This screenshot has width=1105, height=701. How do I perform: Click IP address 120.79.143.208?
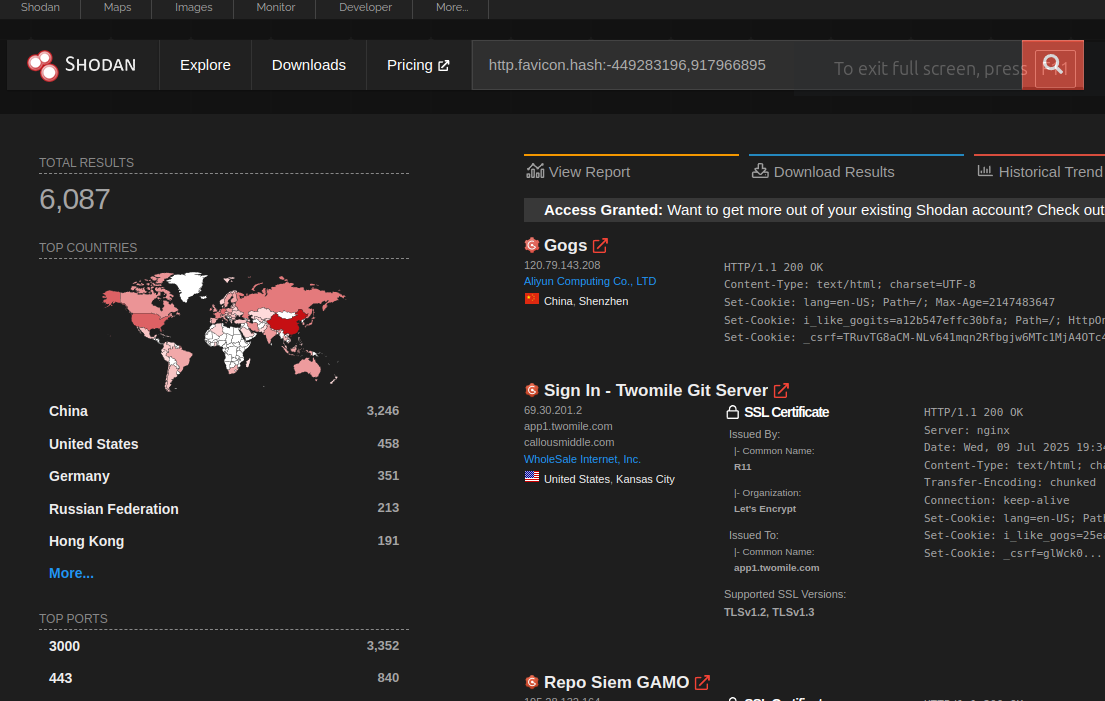[x=562, y=265]
